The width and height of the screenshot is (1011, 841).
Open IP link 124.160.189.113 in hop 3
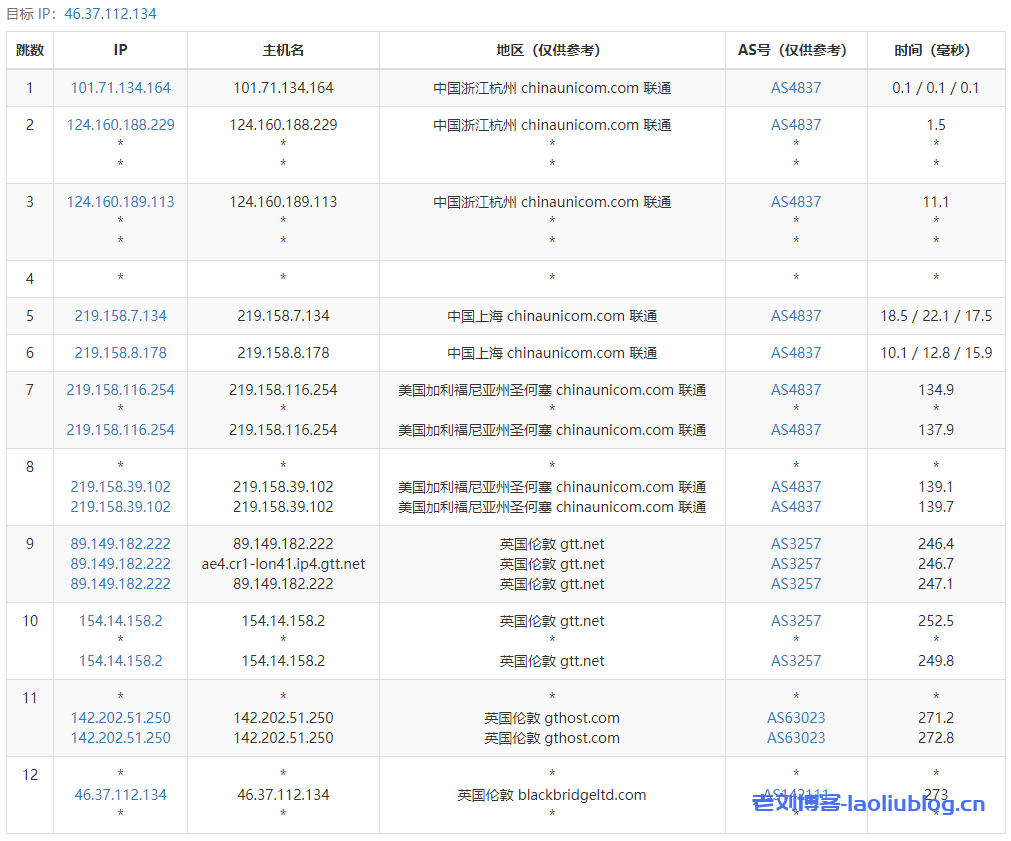(x=120, y=202)
